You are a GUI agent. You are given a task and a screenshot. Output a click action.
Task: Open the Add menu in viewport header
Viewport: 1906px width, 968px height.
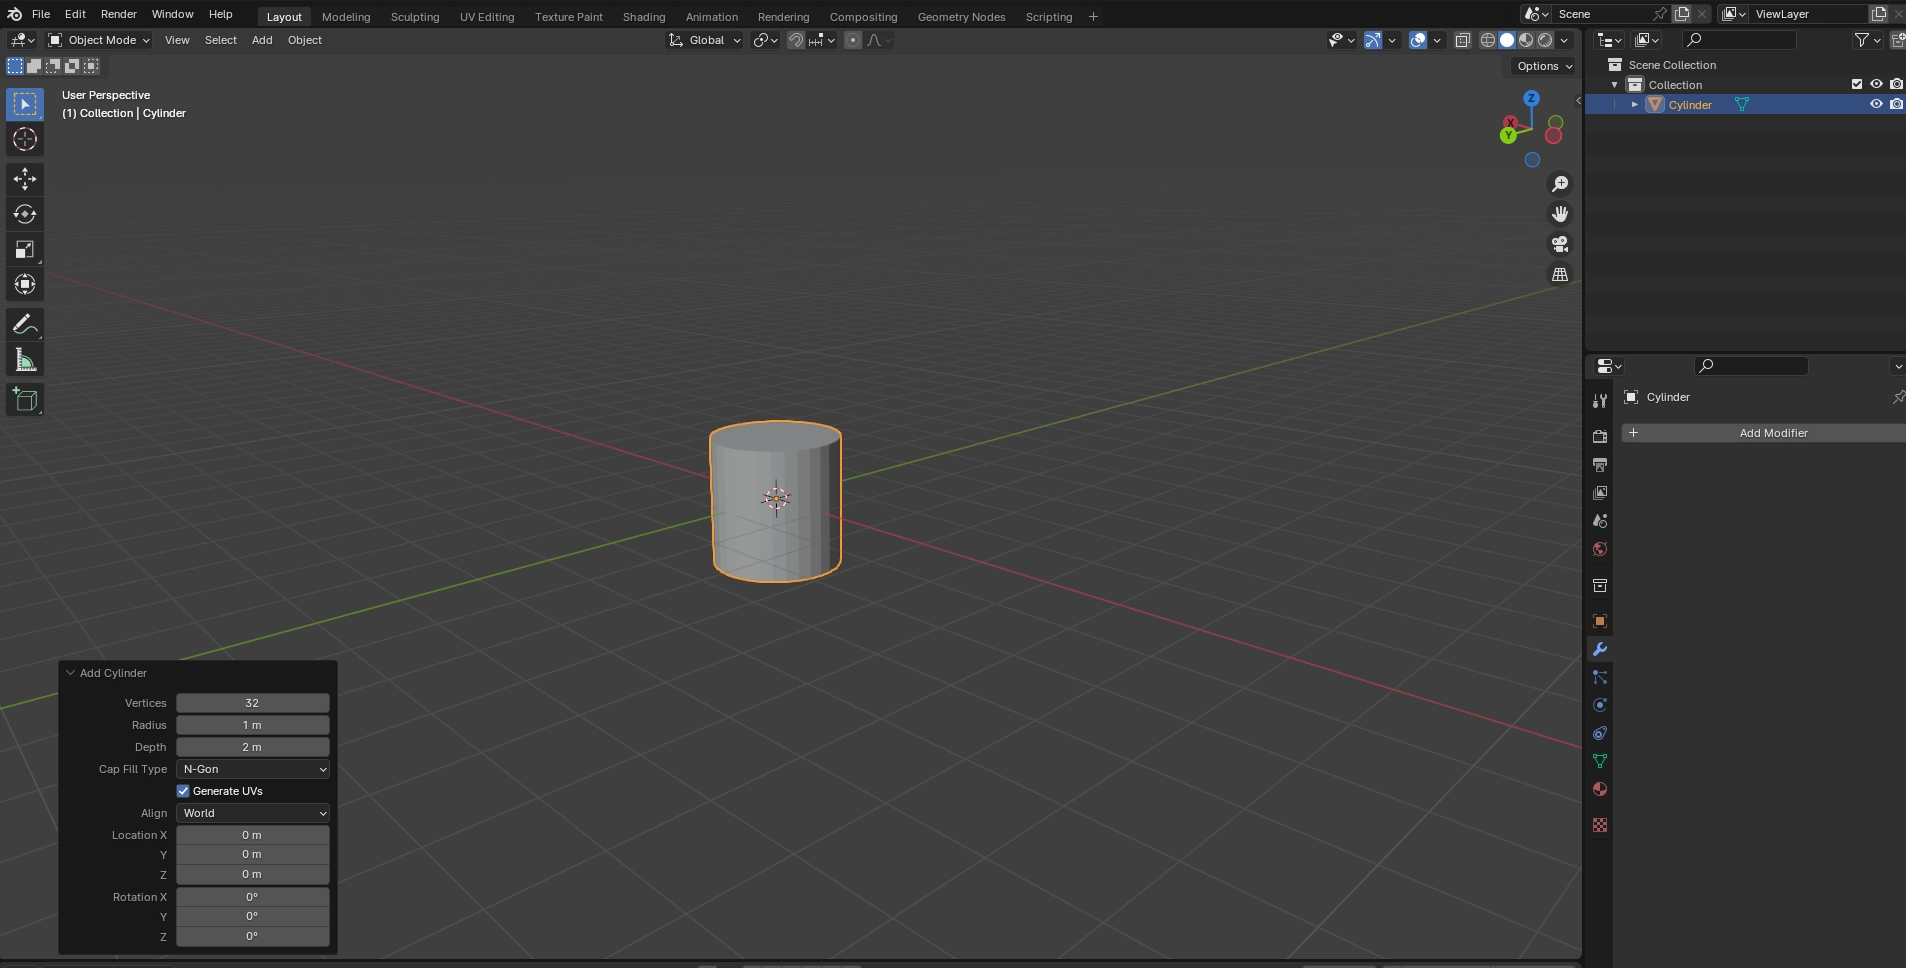[261, 40]
